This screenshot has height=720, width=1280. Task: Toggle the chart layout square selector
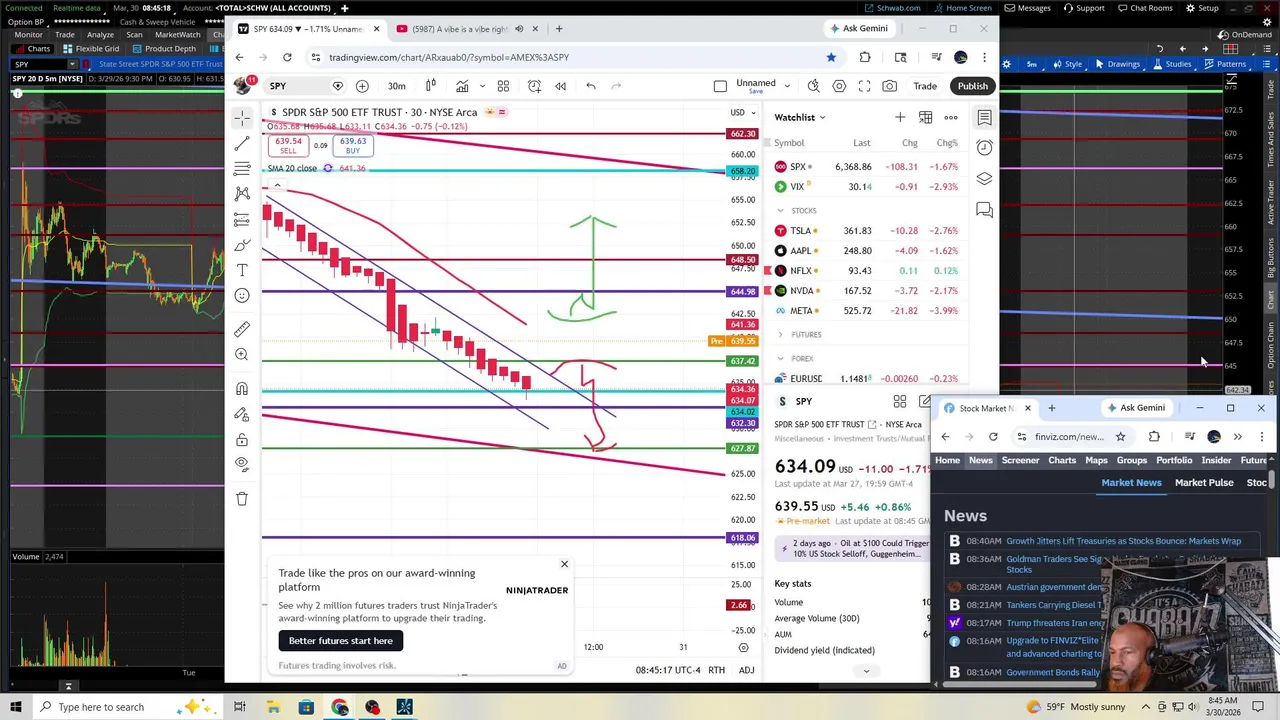tap(720, 86)
